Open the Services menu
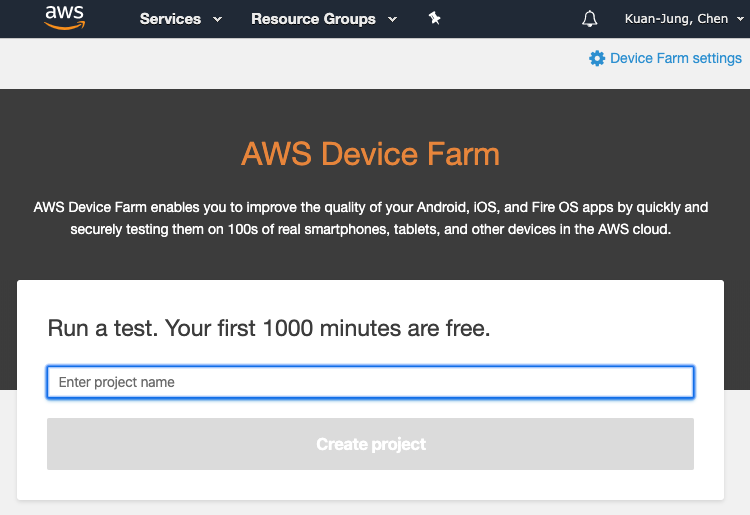Screen dimensions: 750x515 170,19
